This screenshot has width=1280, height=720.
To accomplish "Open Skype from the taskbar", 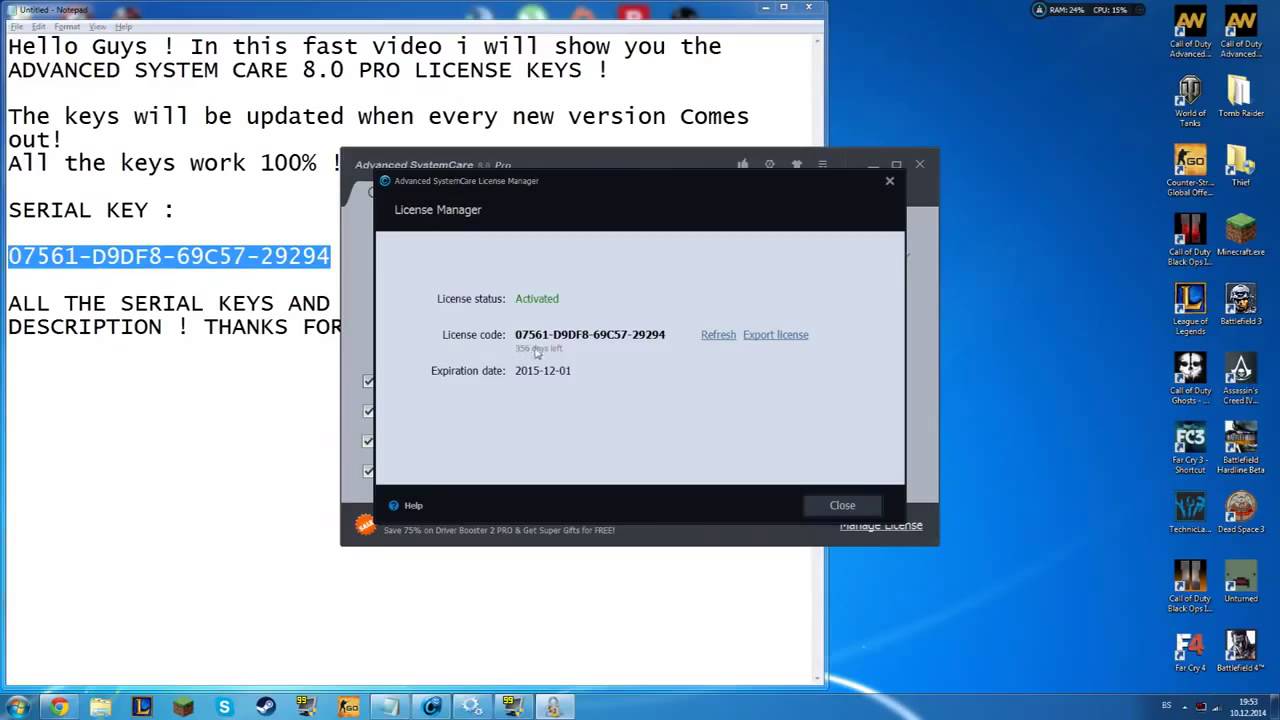I will [225, 706].
